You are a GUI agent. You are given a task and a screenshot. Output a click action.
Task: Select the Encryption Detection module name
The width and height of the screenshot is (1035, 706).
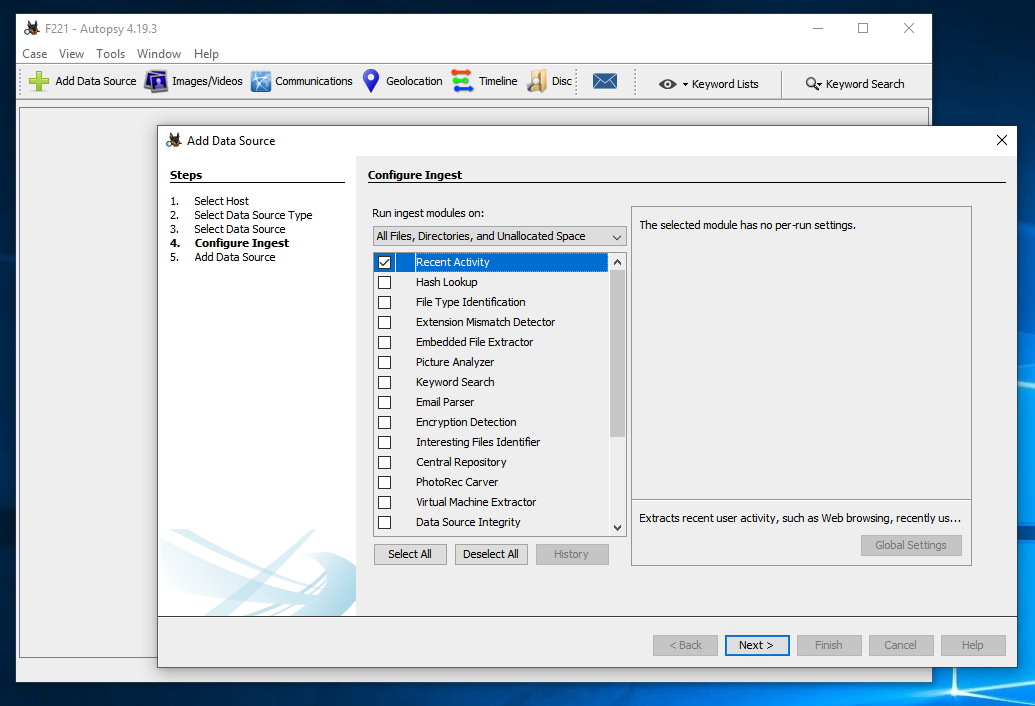click(466, 422)
